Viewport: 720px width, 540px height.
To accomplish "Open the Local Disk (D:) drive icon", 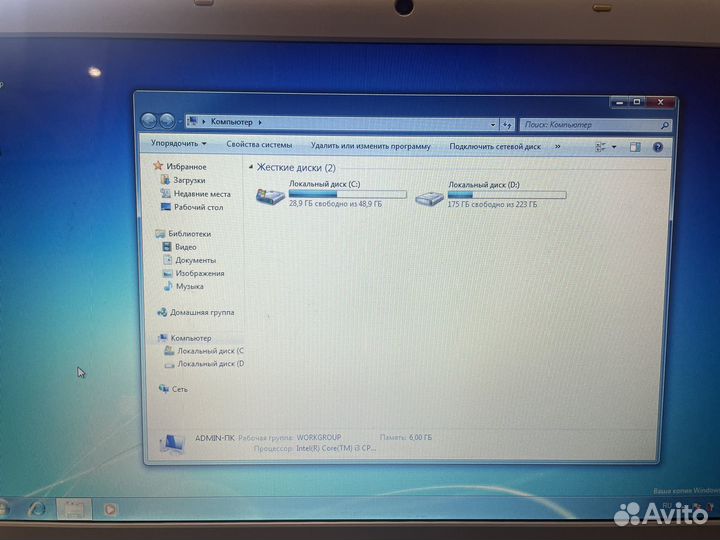I will [429, 198].
